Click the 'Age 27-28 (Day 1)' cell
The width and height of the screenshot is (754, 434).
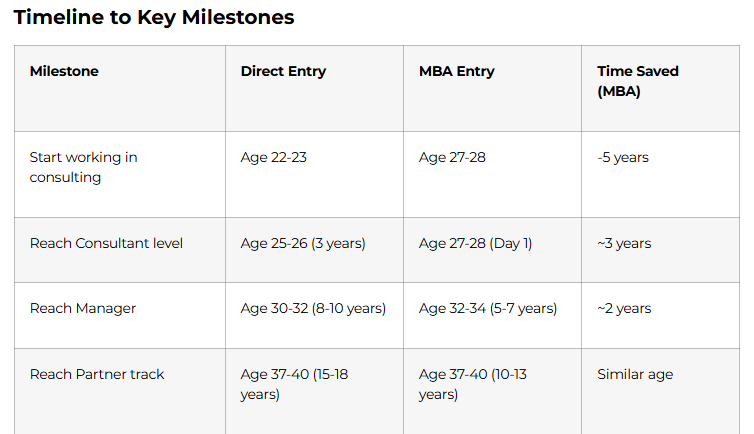pos(476,243)
